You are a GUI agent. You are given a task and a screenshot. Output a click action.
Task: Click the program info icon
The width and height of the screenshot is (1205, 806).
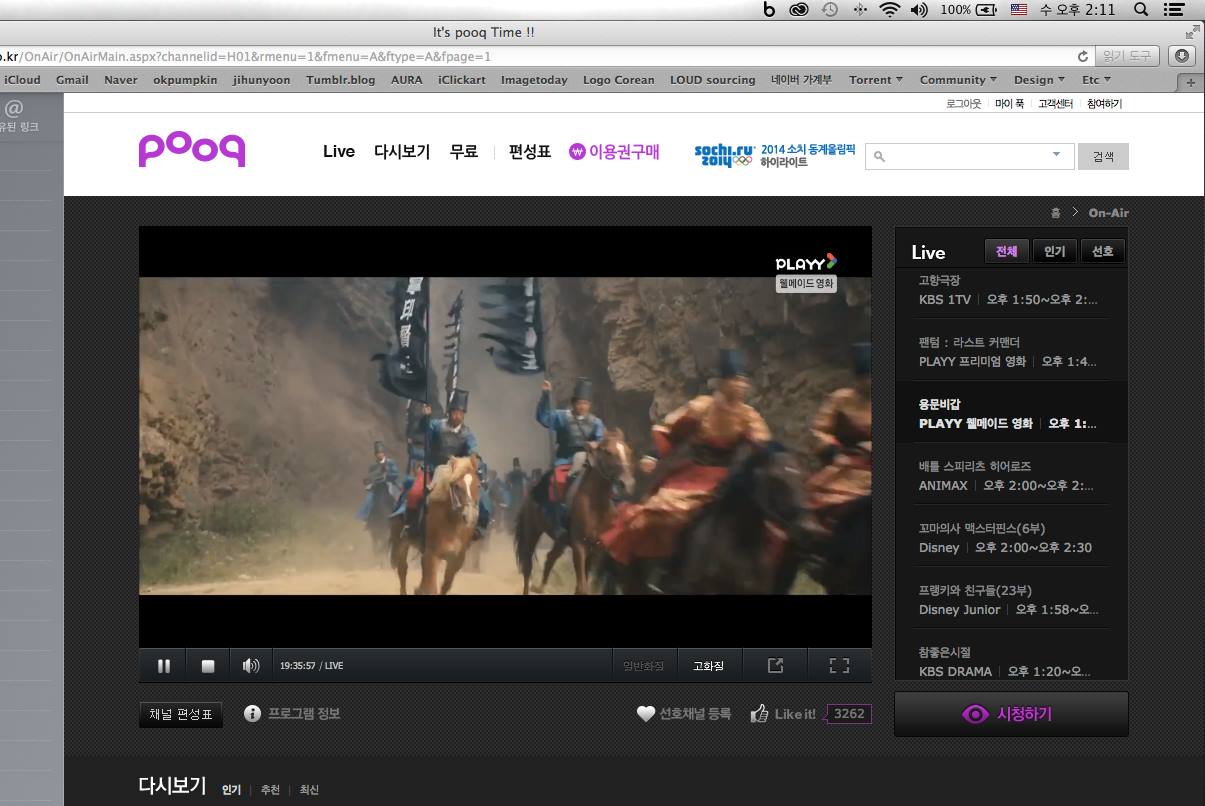point(252,713)
